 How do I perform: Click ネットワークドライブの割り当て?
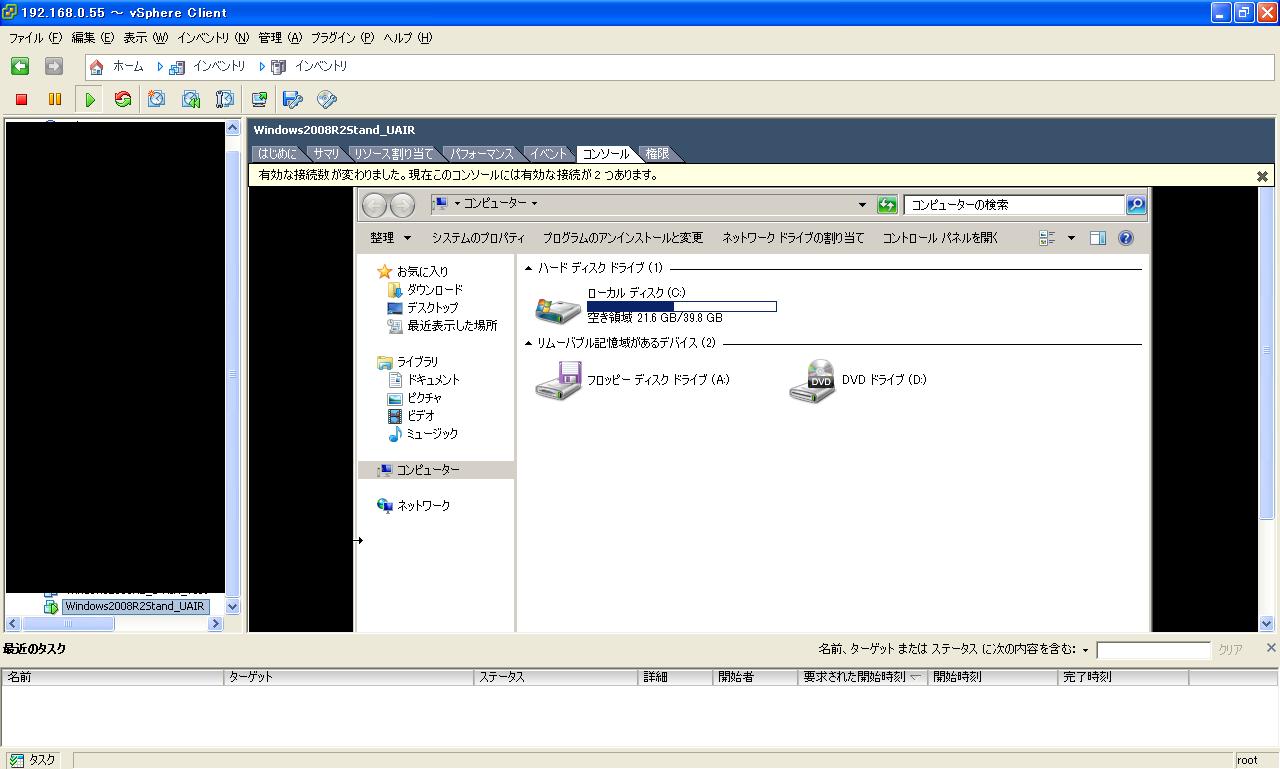coord(793,238)
